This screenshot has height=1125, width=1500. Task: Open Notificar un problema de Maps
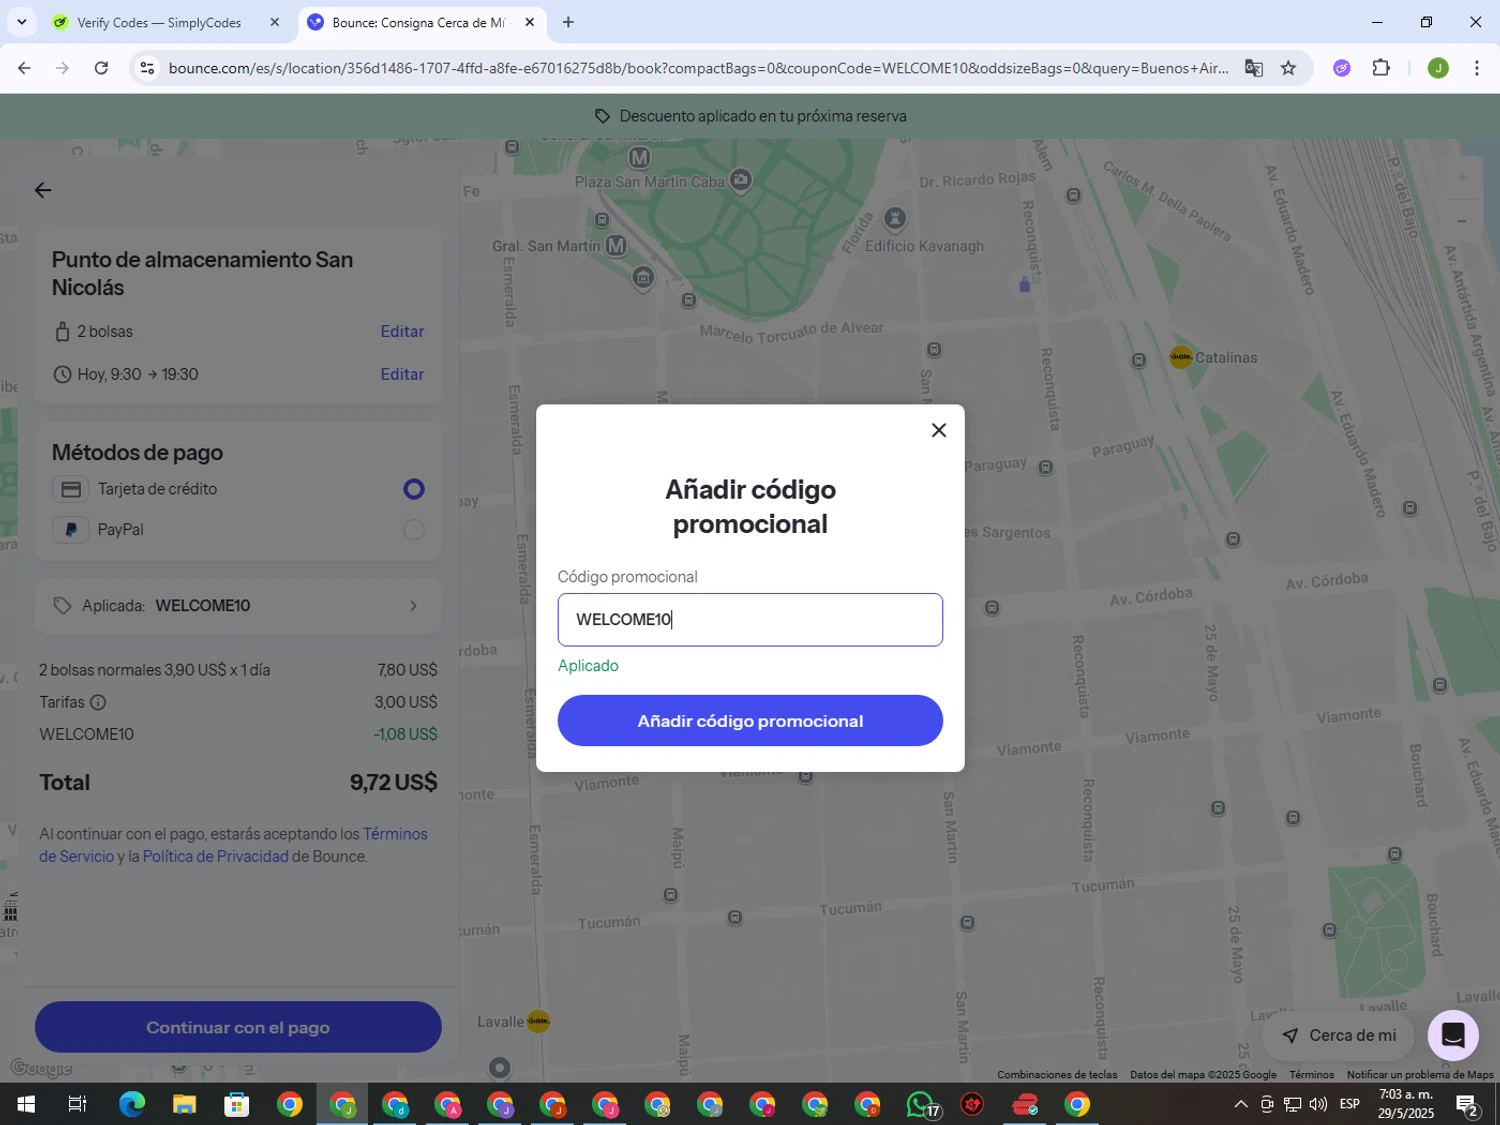[x=1420, y=1074]
